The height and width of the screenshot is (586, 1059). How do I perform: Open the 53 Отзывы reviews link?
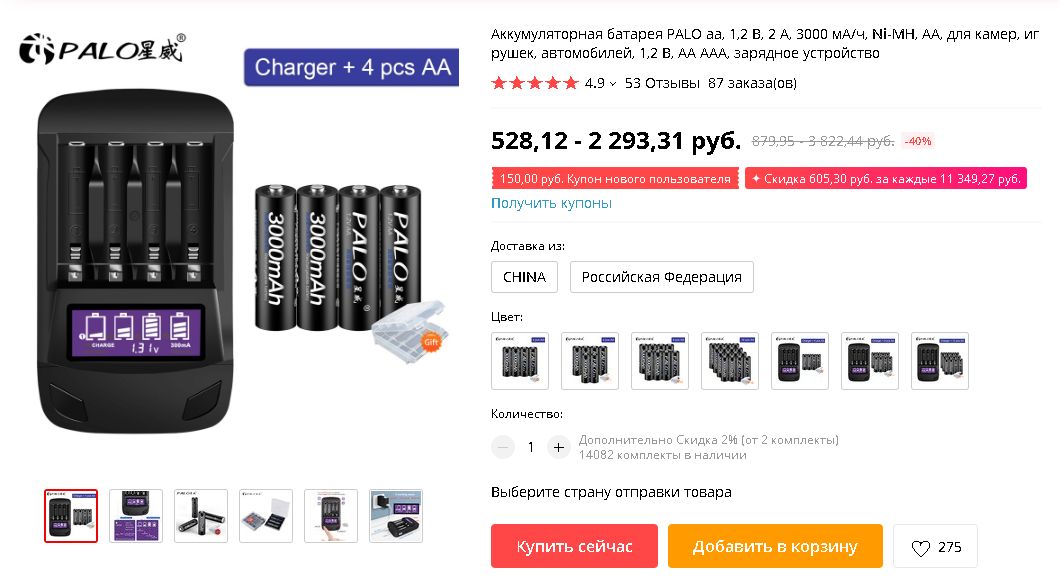pos(662,83)
